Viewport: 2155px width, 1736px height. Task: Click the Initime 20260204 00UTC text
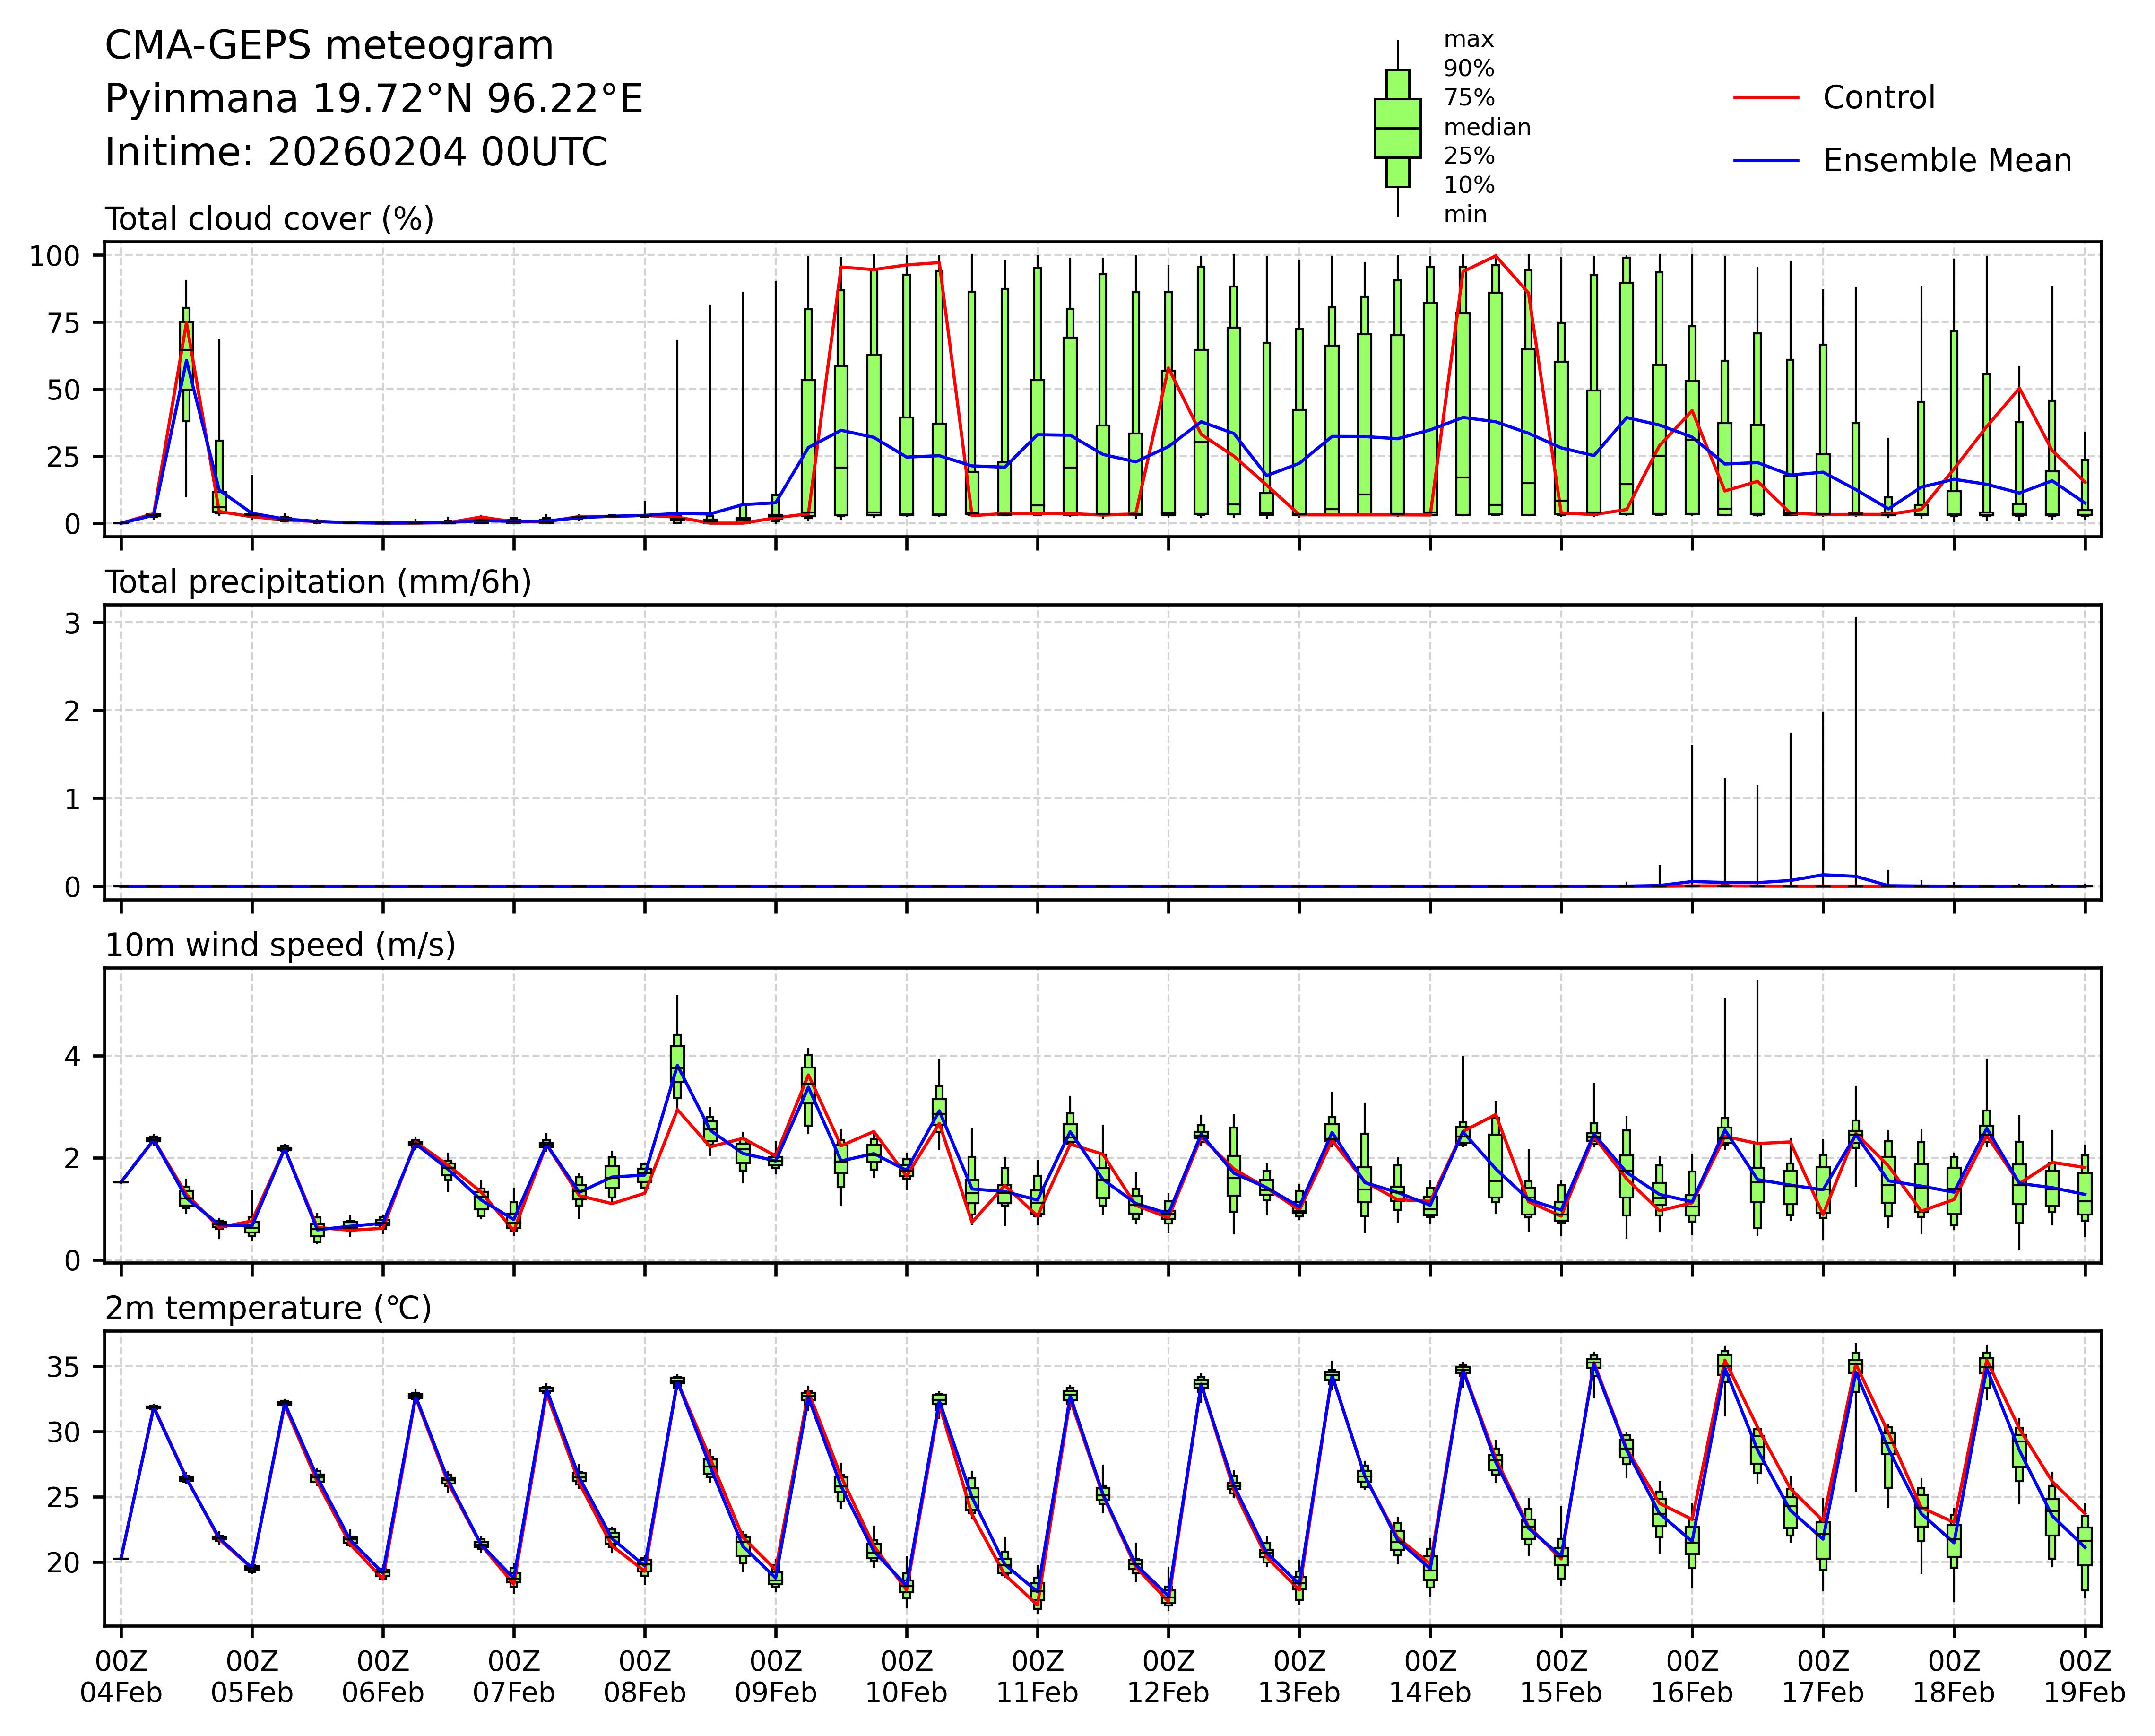click(356, 153)
